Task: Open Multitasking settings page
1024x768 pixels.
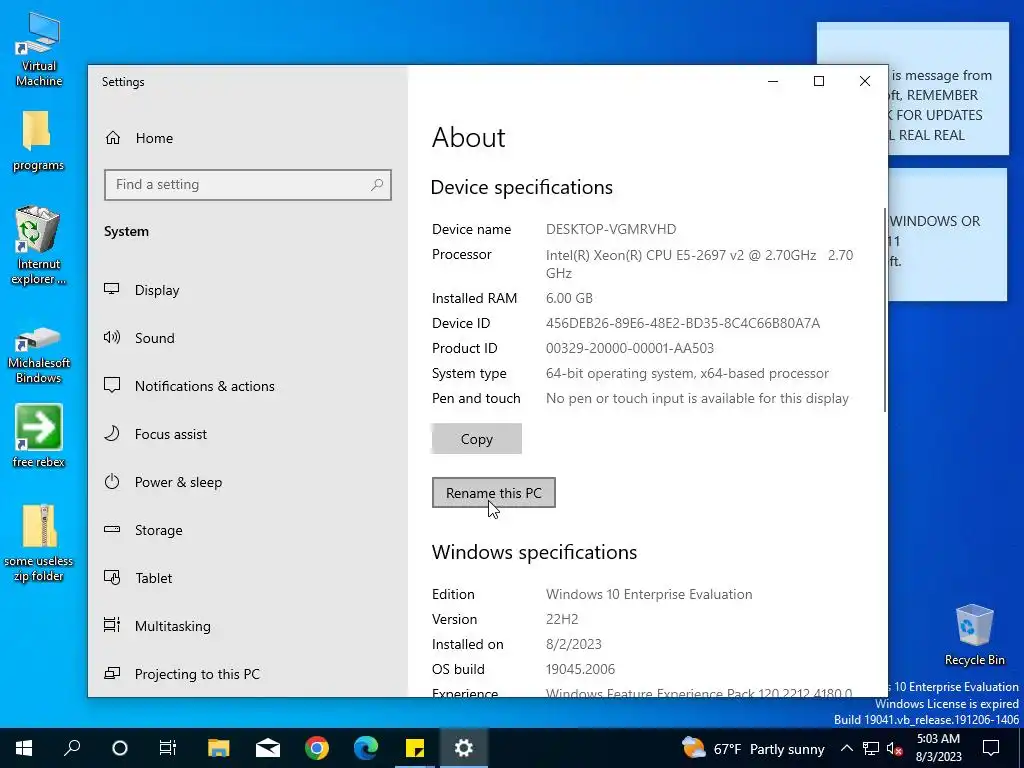Action: point(248,626)
